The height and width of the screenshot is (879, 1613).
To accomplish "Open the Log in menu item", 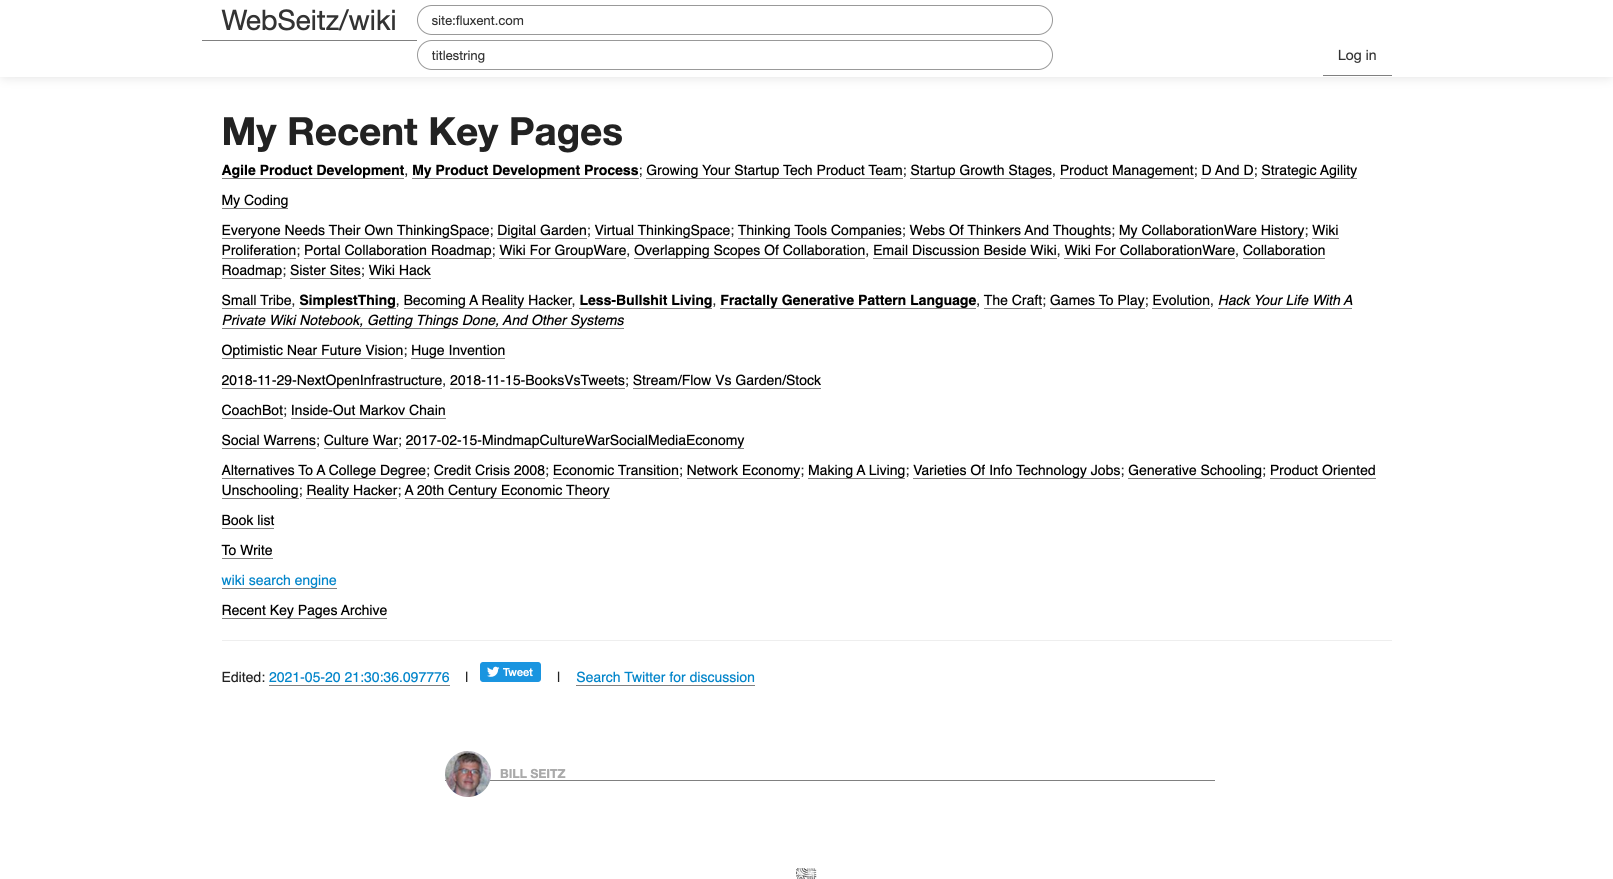I will 1356,55.
